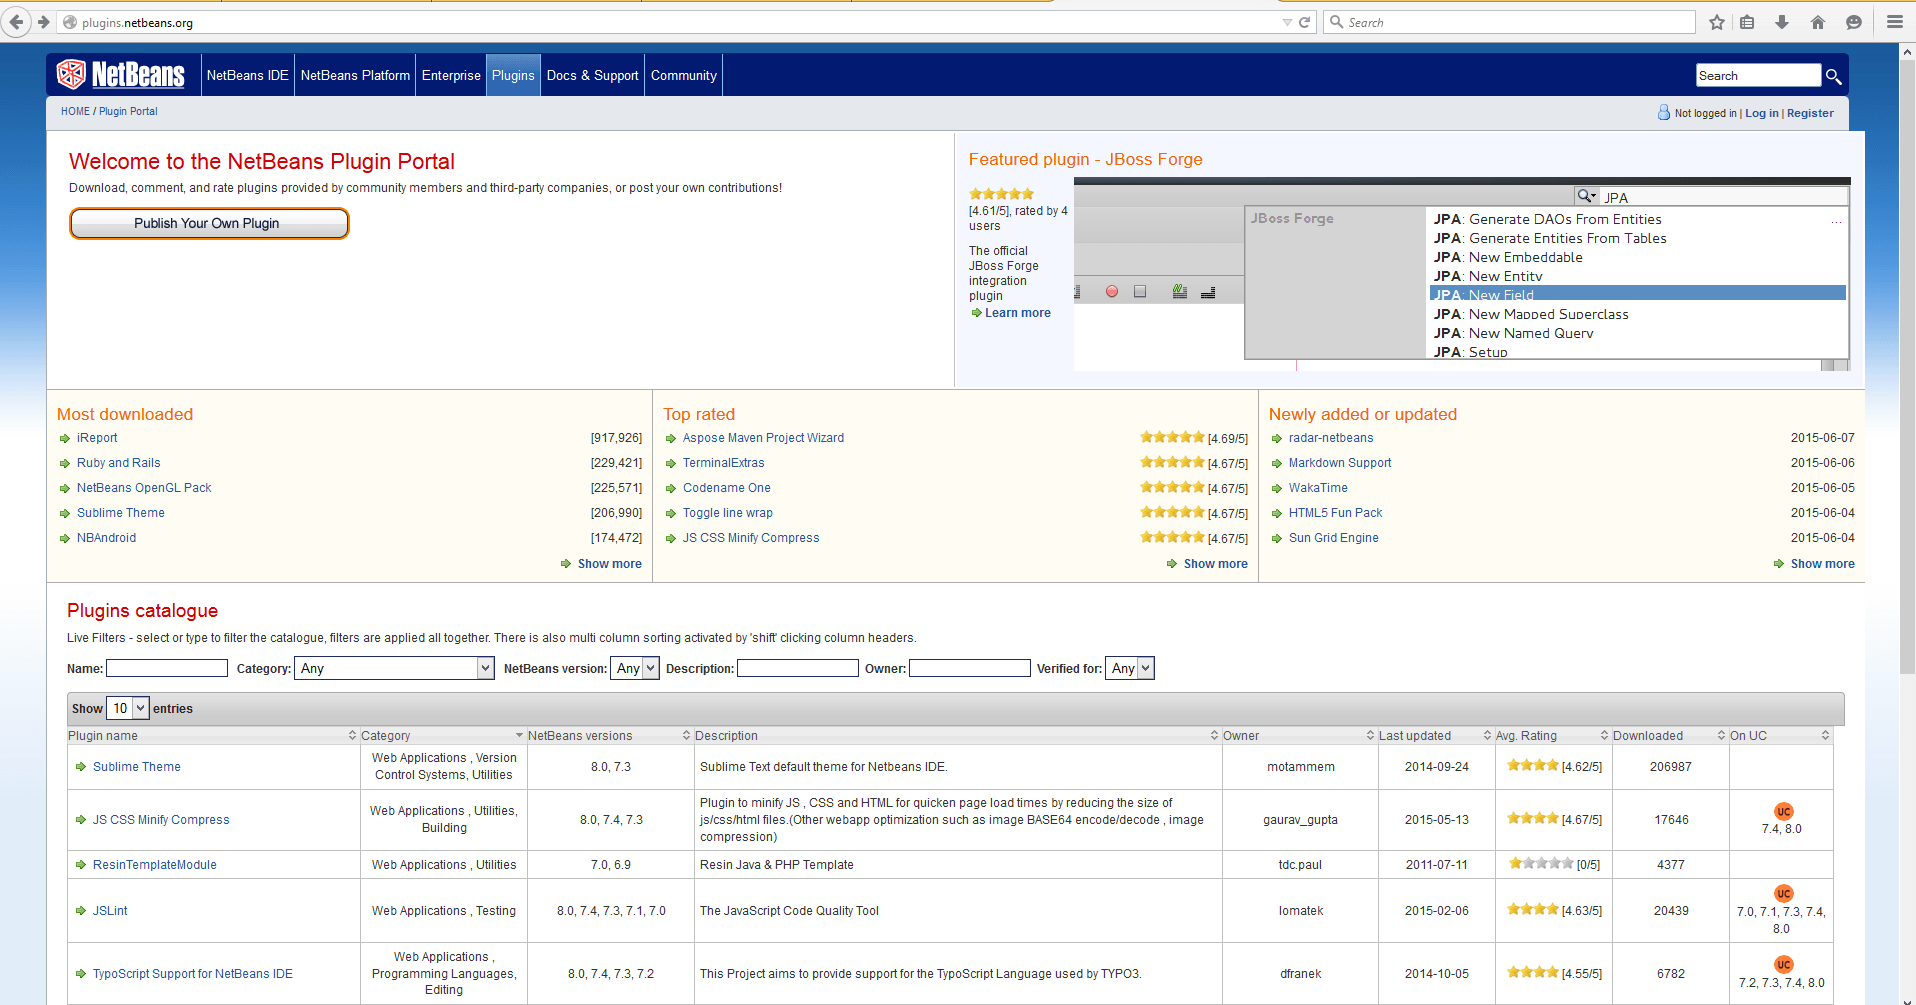Open the Category filter dropdown
Image resolution: width=1916 pixels, height=1005 pixels.
[394, 668]
